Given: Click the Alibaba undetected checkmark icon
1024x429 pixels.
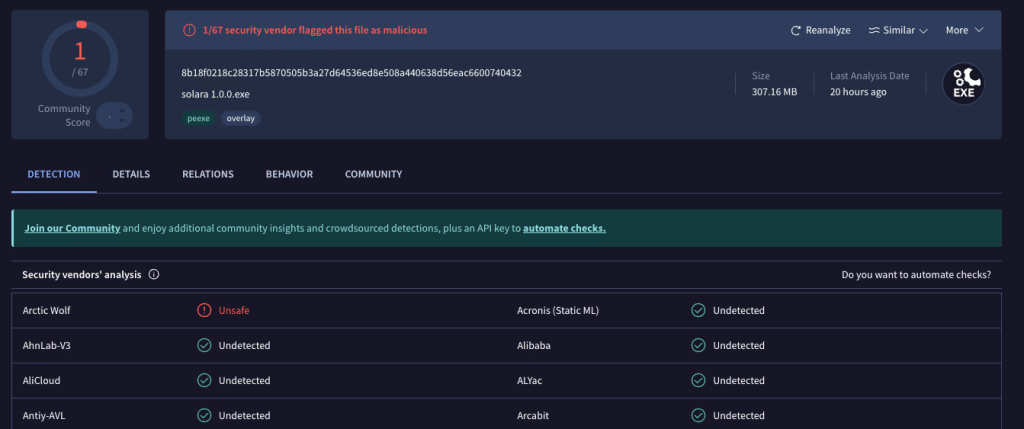Looking at the screenshot, I should pos(698,345).
